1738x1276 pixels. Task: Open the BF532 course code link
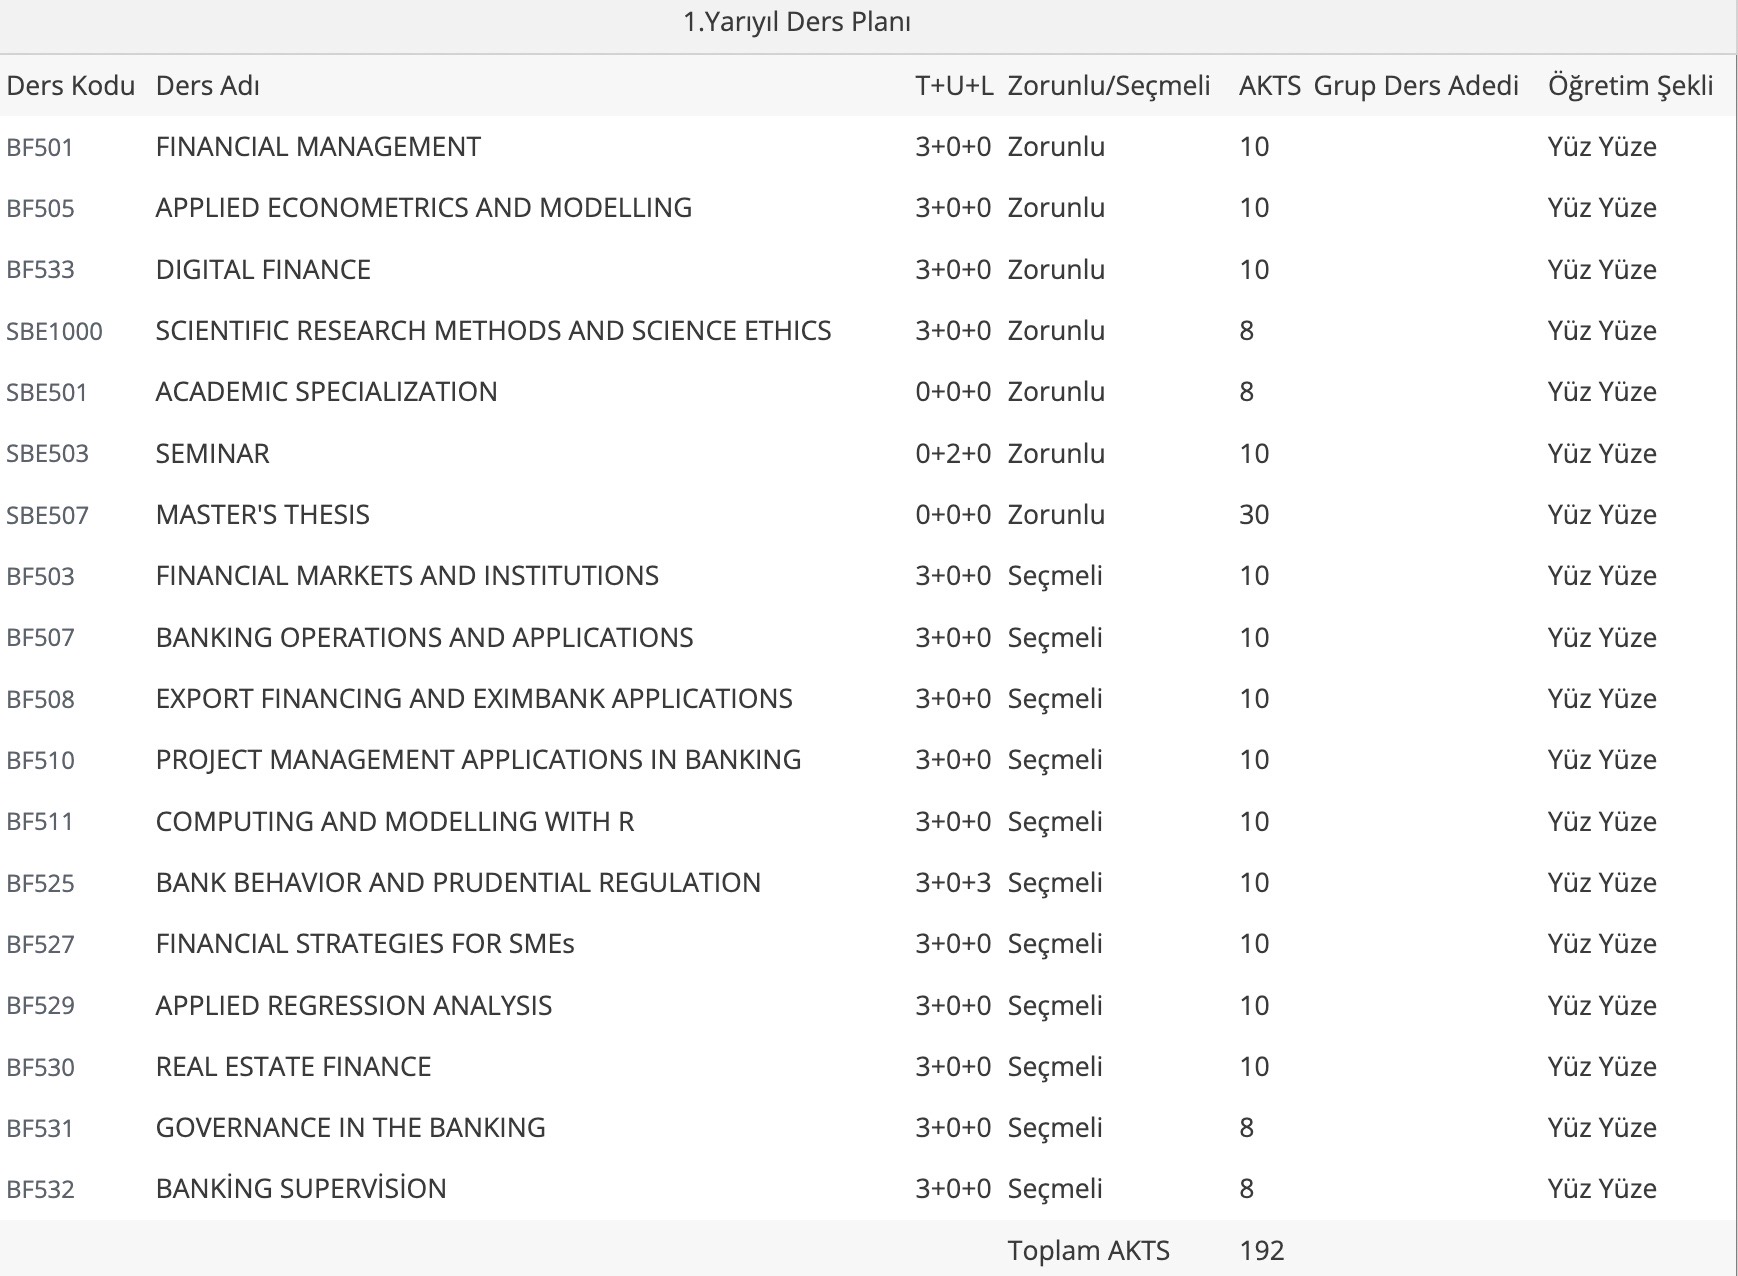pyautogui.click(x=40, y=1190)
